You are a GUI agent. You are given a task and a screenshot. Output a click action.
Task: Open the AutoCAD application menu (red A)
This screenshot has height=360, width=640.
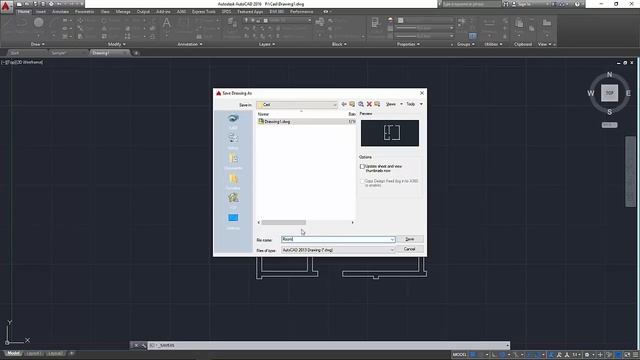click(x=6, y=7)
